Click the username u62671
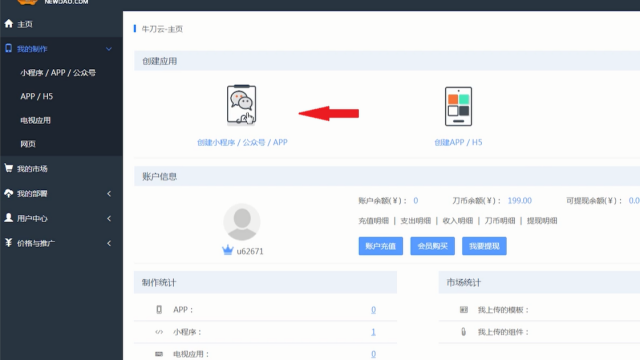Viewport: 640px width, 360px height. point(250,251)
